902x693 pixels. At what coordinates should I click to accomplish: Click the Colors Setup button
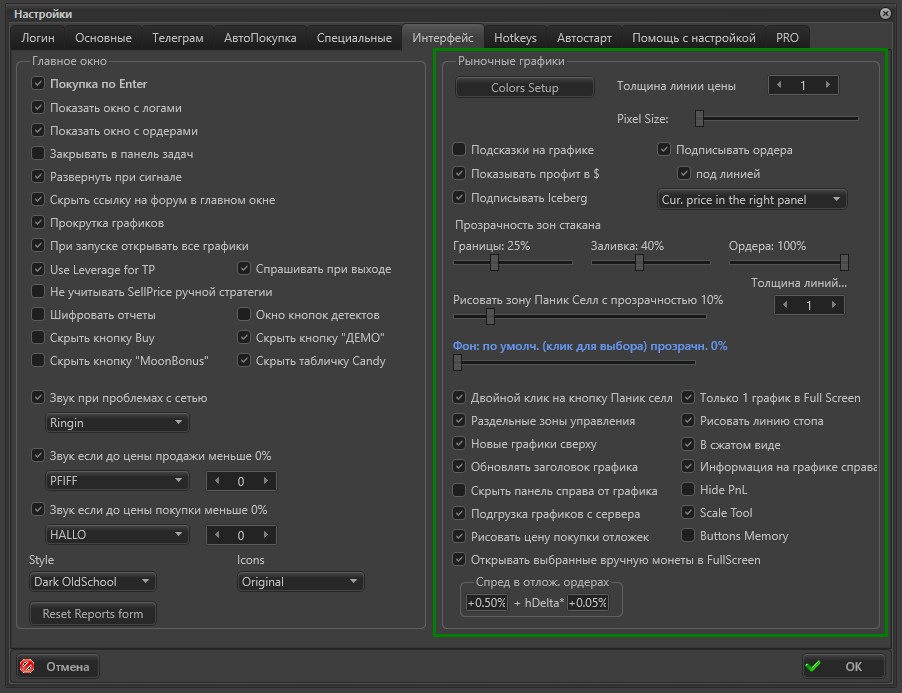pyautogui.click(x=525, y=87)
